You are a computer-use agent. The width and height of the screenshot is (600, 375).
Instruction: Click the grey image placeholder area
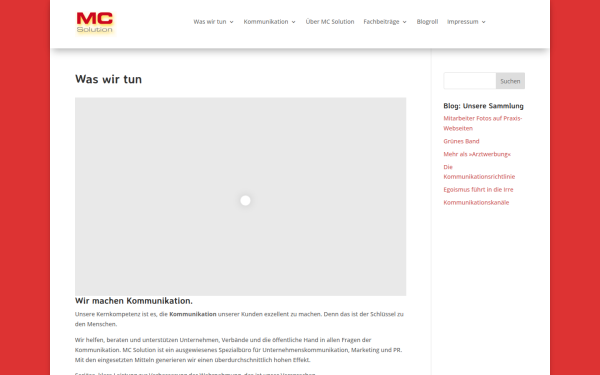[x=240, y=196]
